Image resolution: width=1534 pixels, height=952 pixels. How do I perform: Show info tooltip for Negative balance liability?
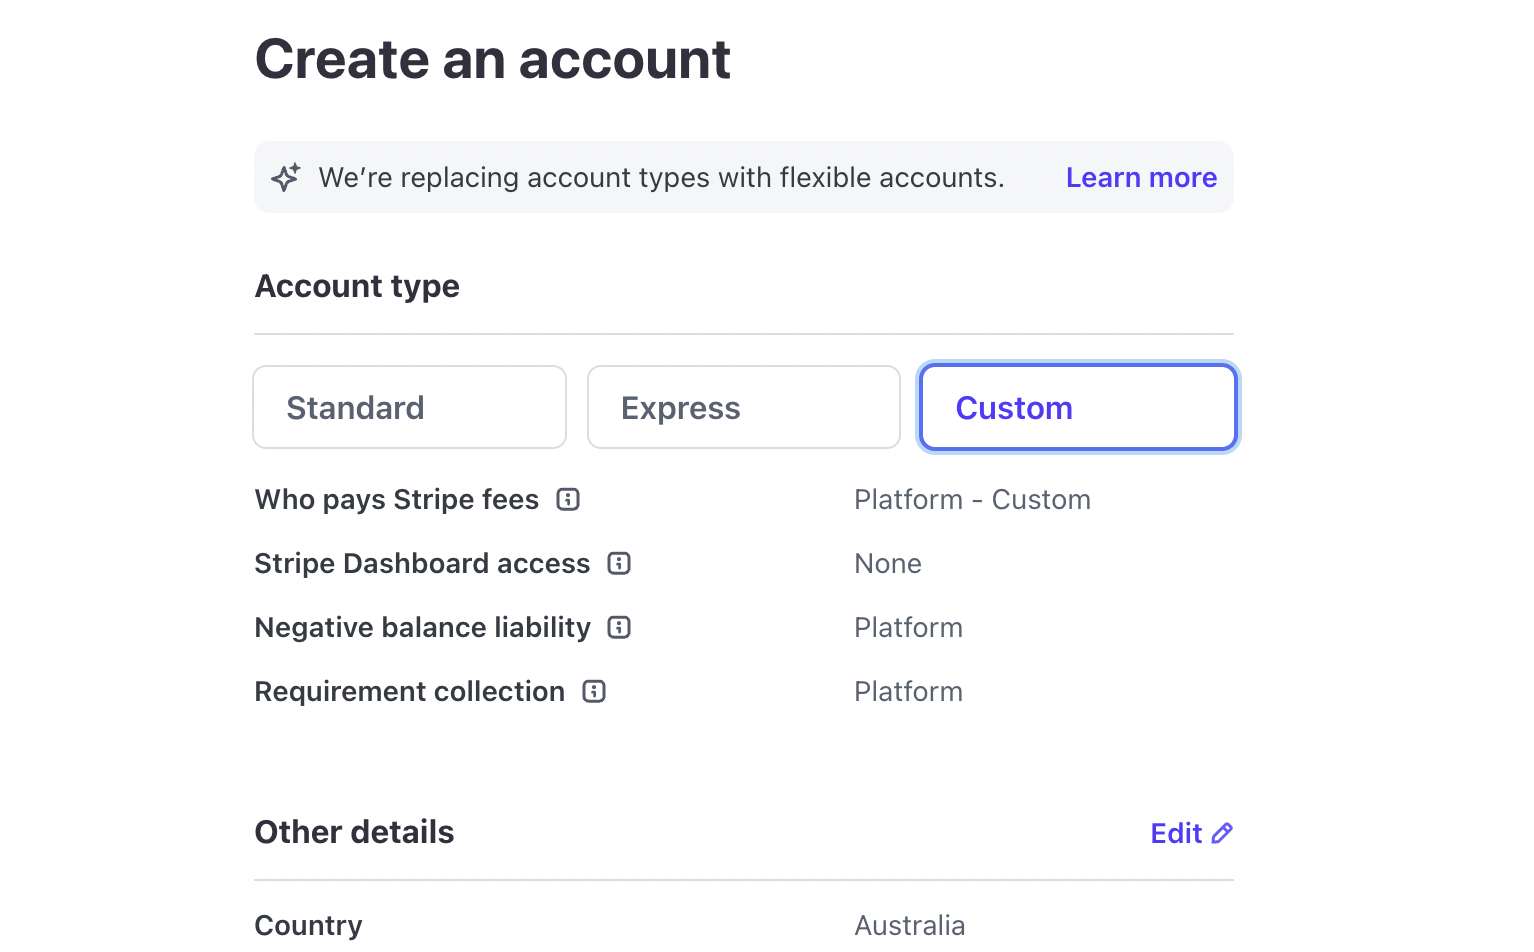619,627
